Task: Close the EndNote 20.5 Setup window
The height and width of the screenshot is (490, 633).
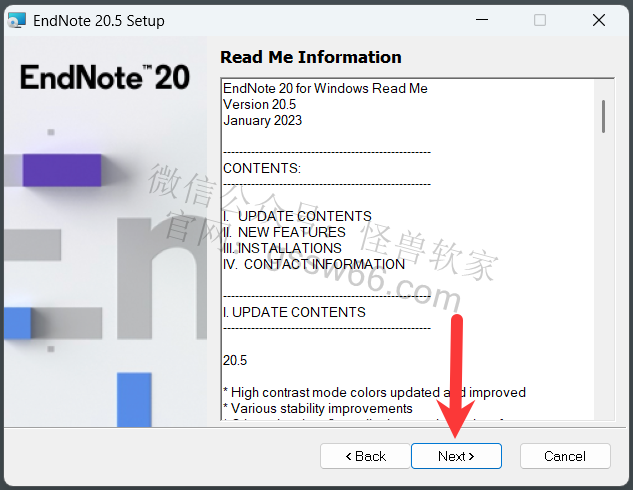Action: (x=599, y=20)
